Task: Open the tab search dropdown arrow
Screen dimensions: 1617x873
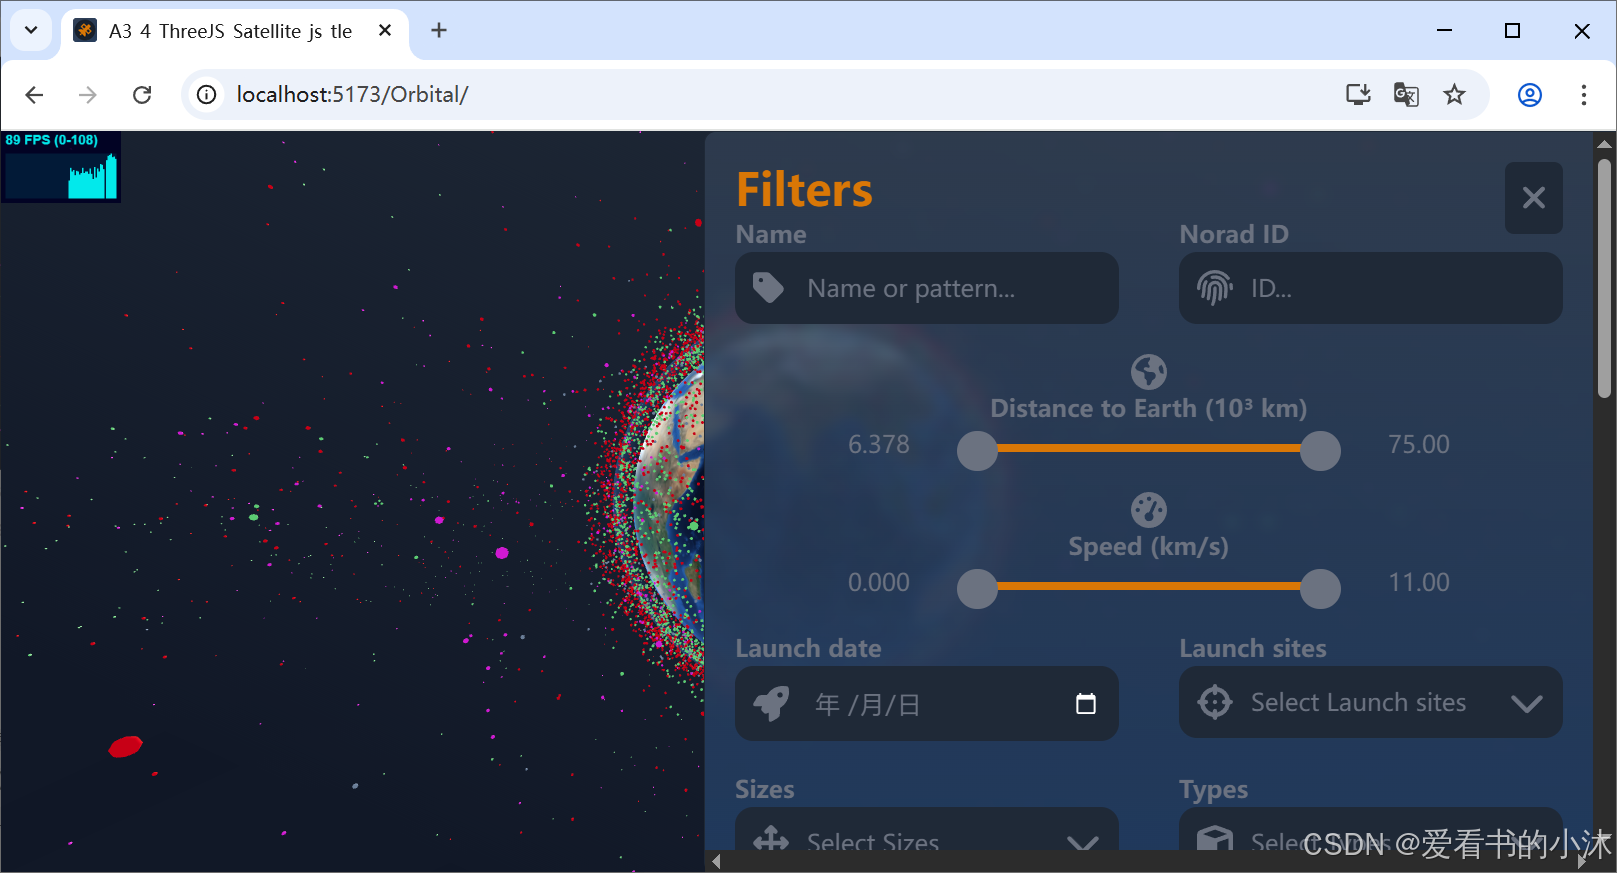Action: (31, 30)
